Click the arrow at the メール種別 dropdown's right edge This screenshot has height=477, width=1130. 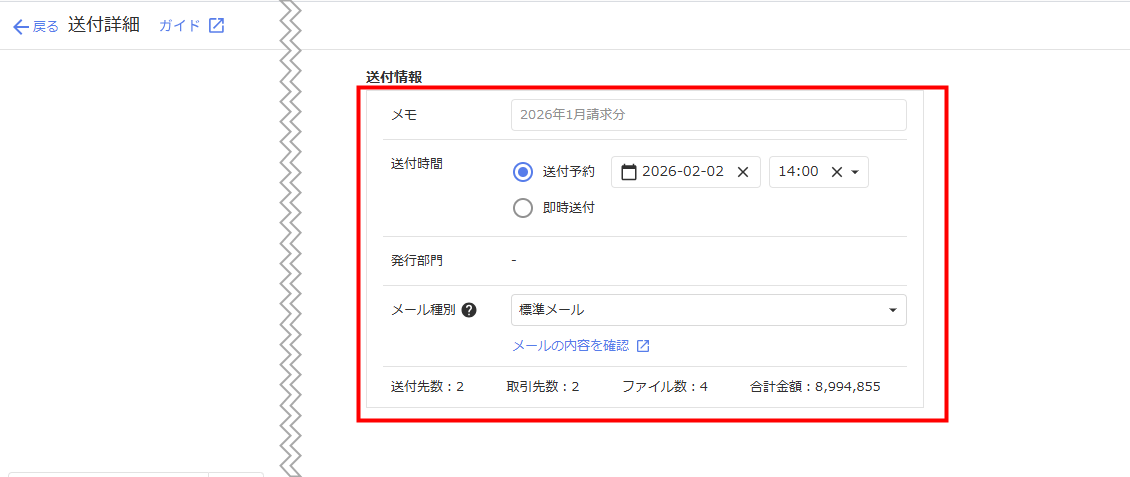[892, 310]
